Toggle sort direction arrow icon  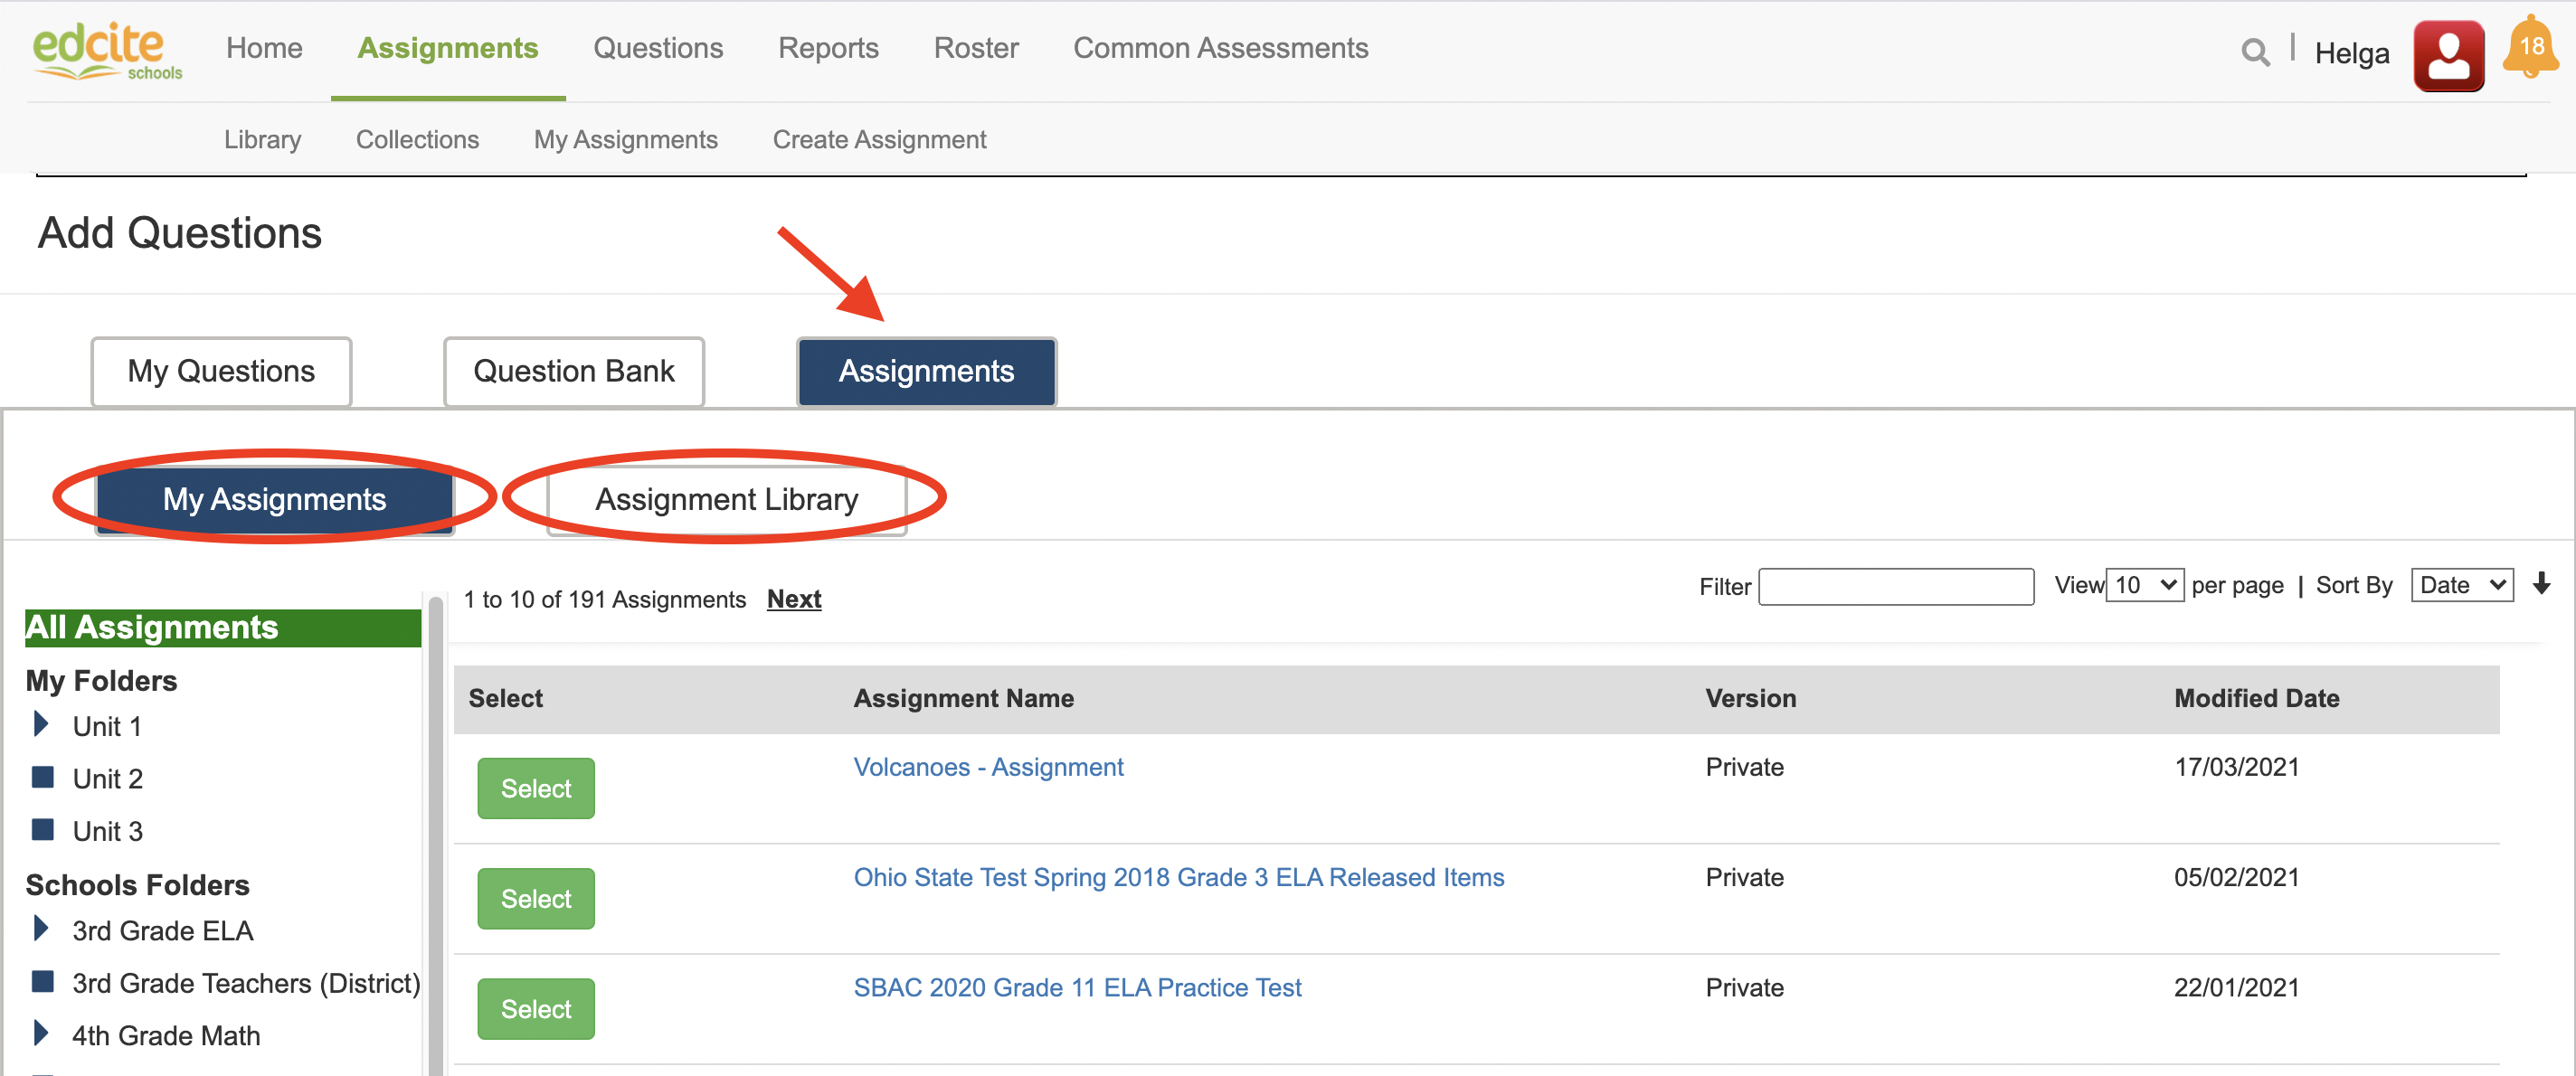coord(2541,584)
